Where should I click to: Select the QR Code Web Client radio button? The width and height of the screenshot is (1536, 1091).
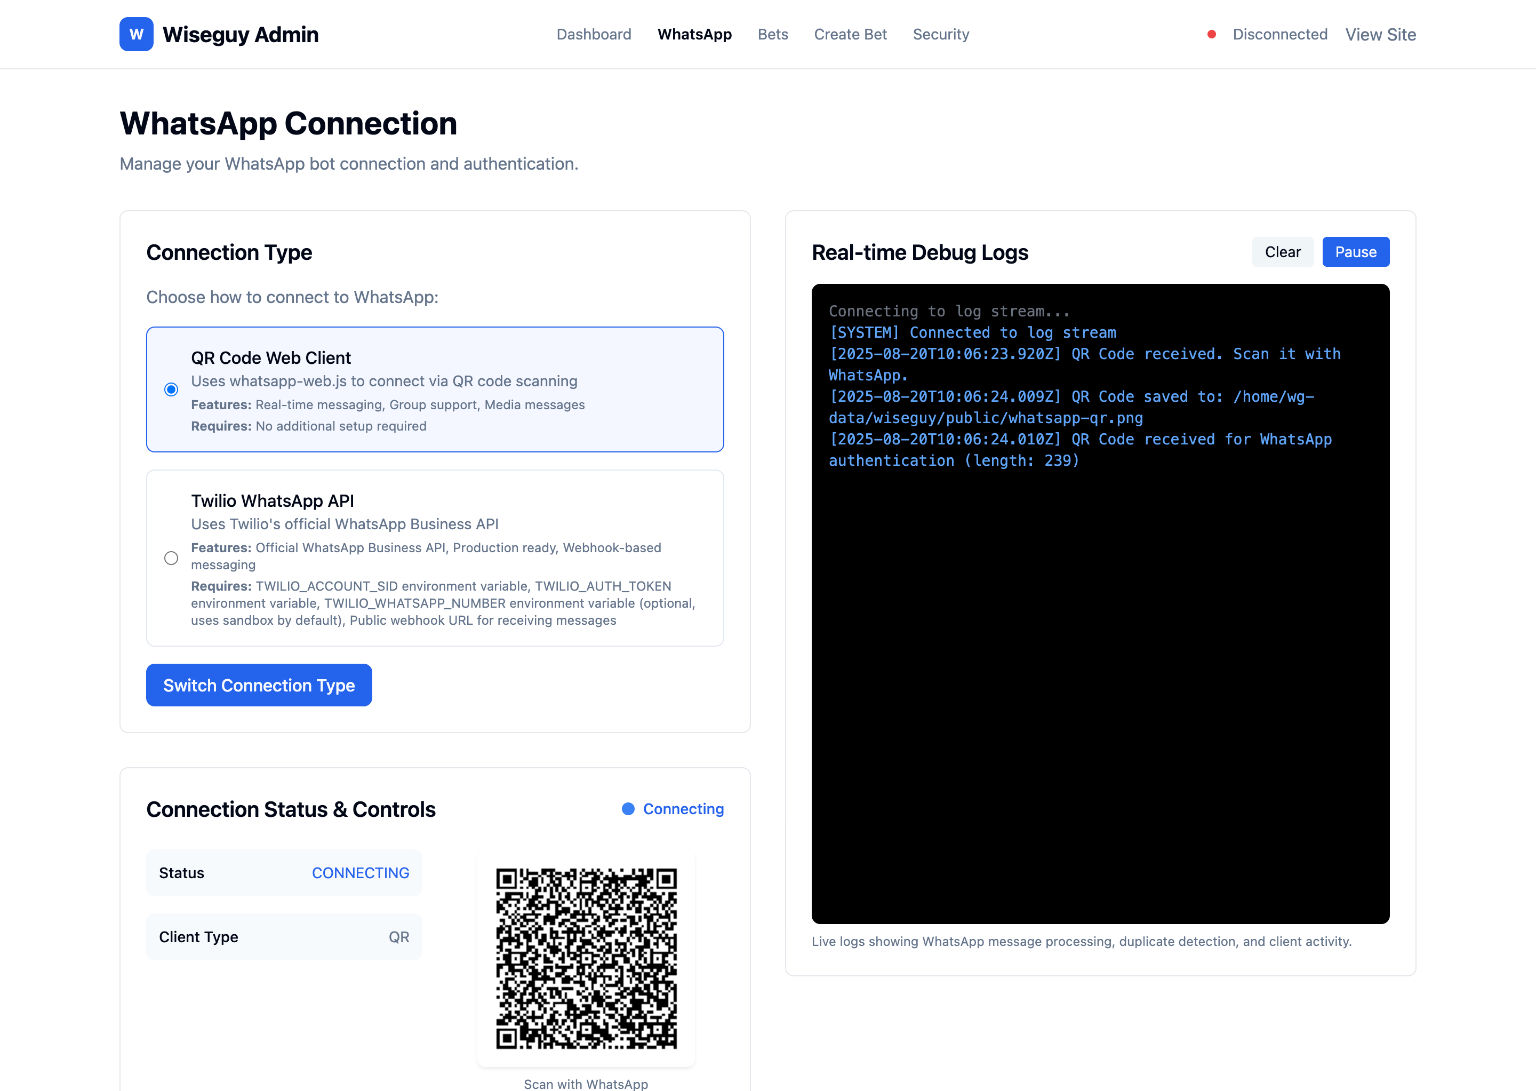click(x=171, y=390)
